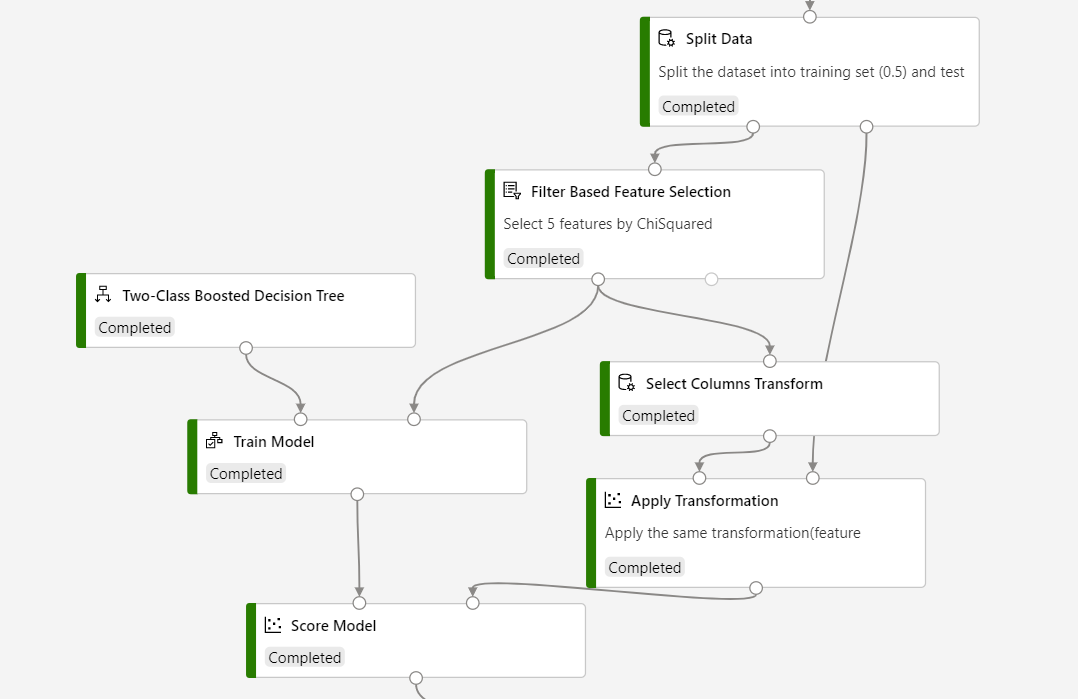Select the Train Model module icon
This screenshot has height=699, width=1078.
[213, 441]
